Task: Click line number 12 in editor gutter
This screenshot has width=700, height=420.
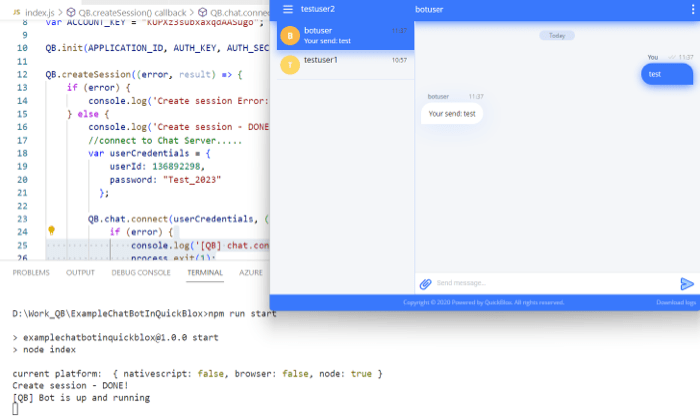Action: [22, 75]
